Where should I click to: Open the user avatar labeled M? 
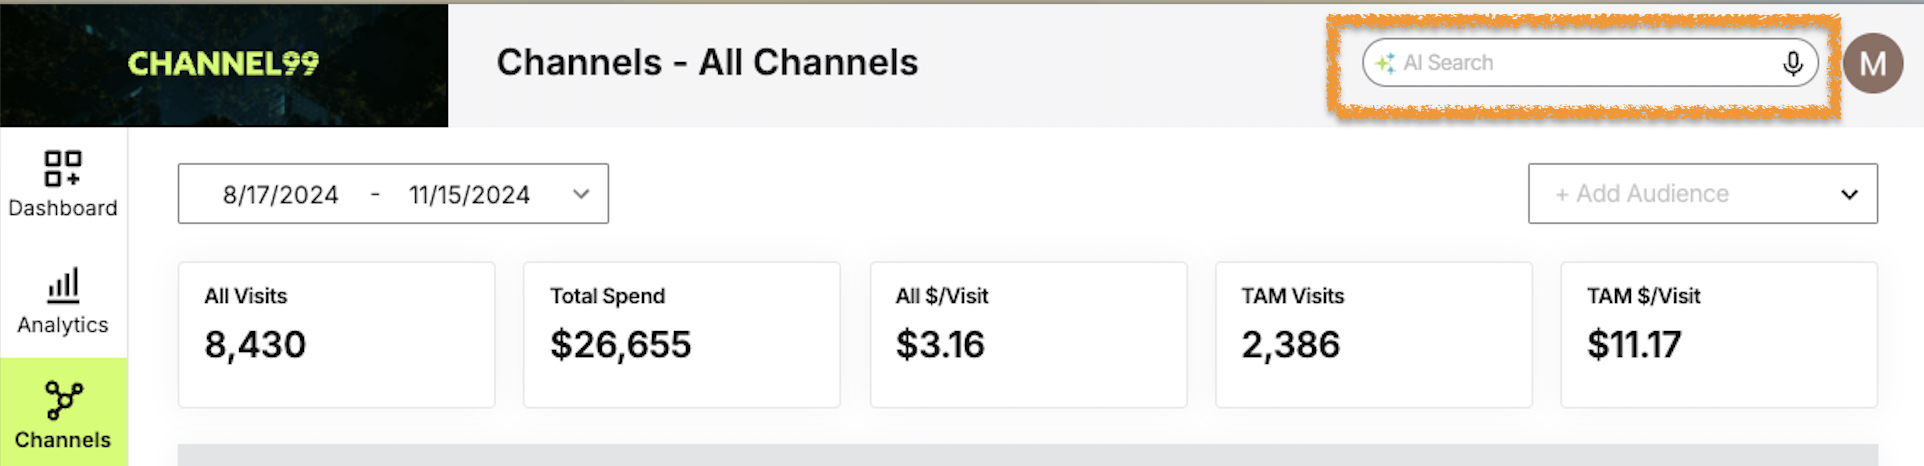[1873, 63]
